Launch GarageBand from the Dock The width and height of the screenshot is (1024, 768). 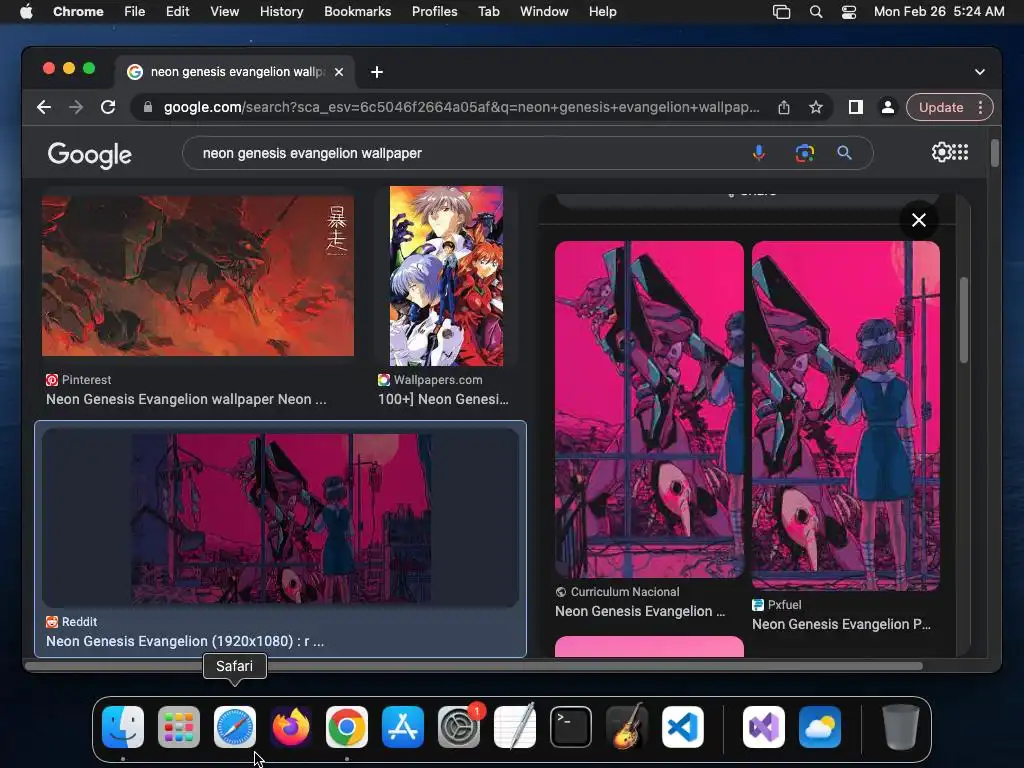pyautogui.click(x=627, y=727)
